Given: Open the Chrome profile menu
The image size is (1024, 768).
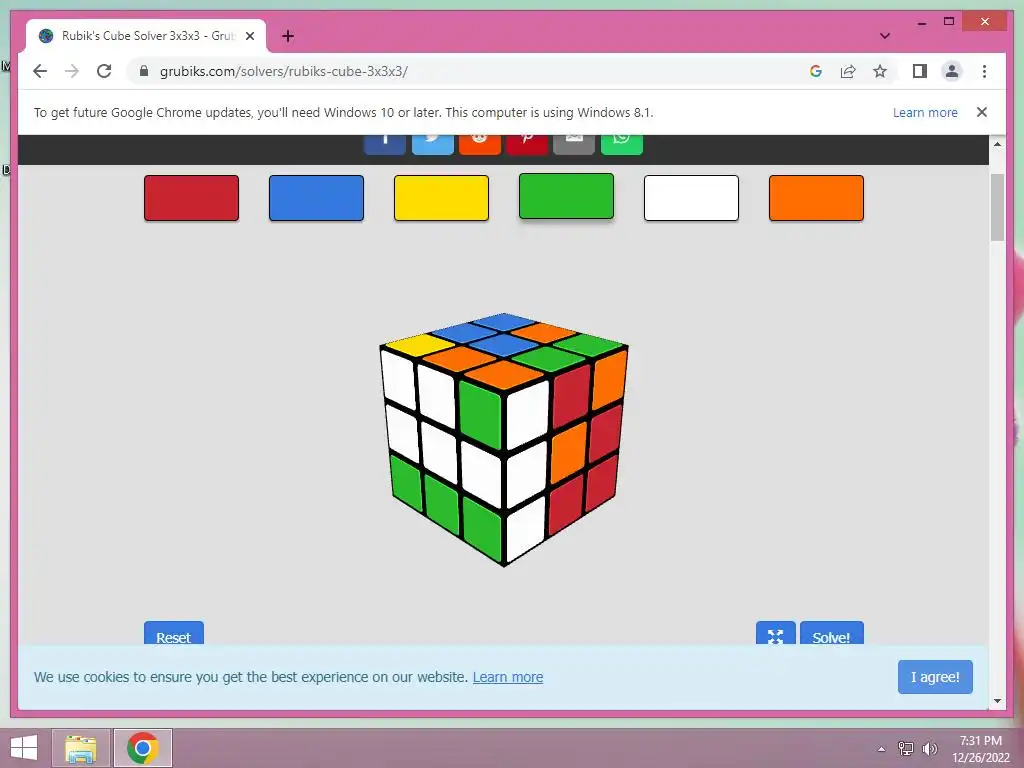Looking at the screenshot, I should 952,71.
